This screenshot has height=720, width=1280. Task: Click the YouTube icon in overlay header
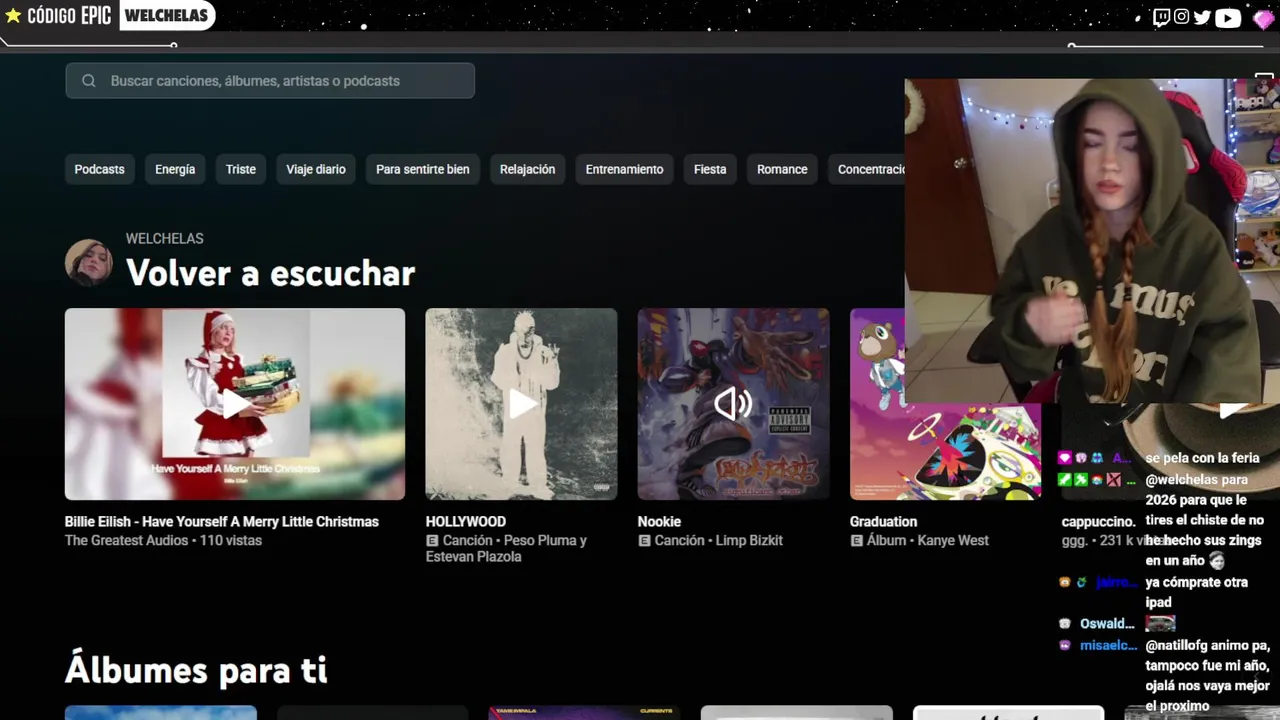pyautogui.click(x=1228, y=17)
